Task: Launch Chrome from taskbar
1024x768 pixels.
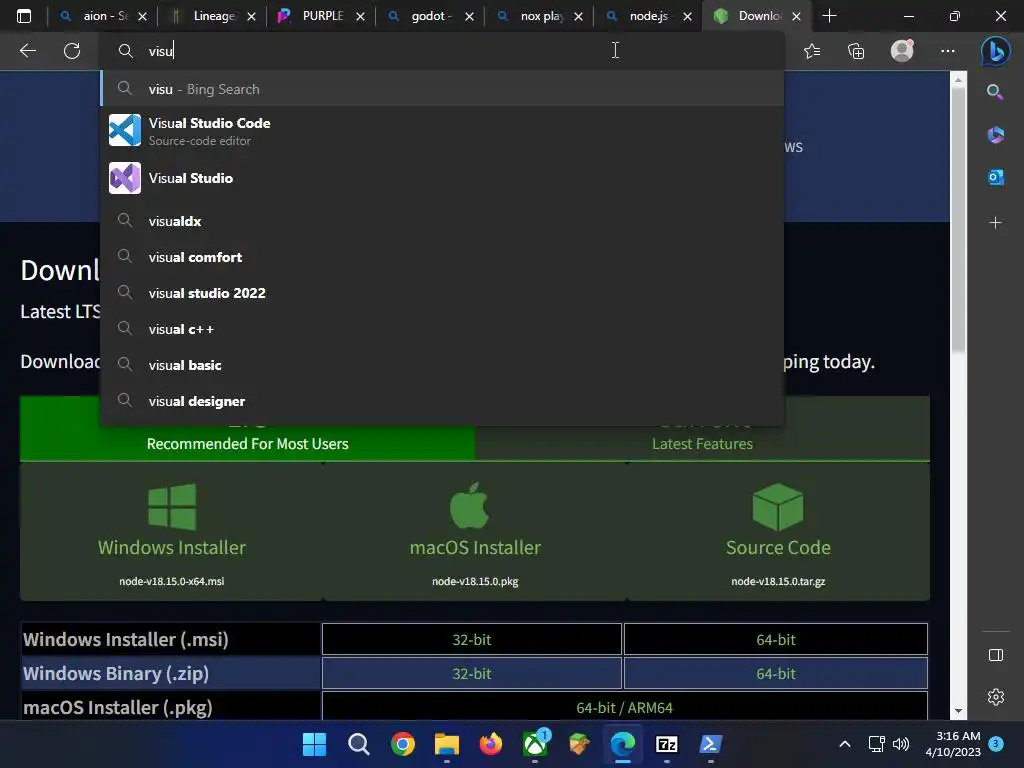Action: (403, 744)
